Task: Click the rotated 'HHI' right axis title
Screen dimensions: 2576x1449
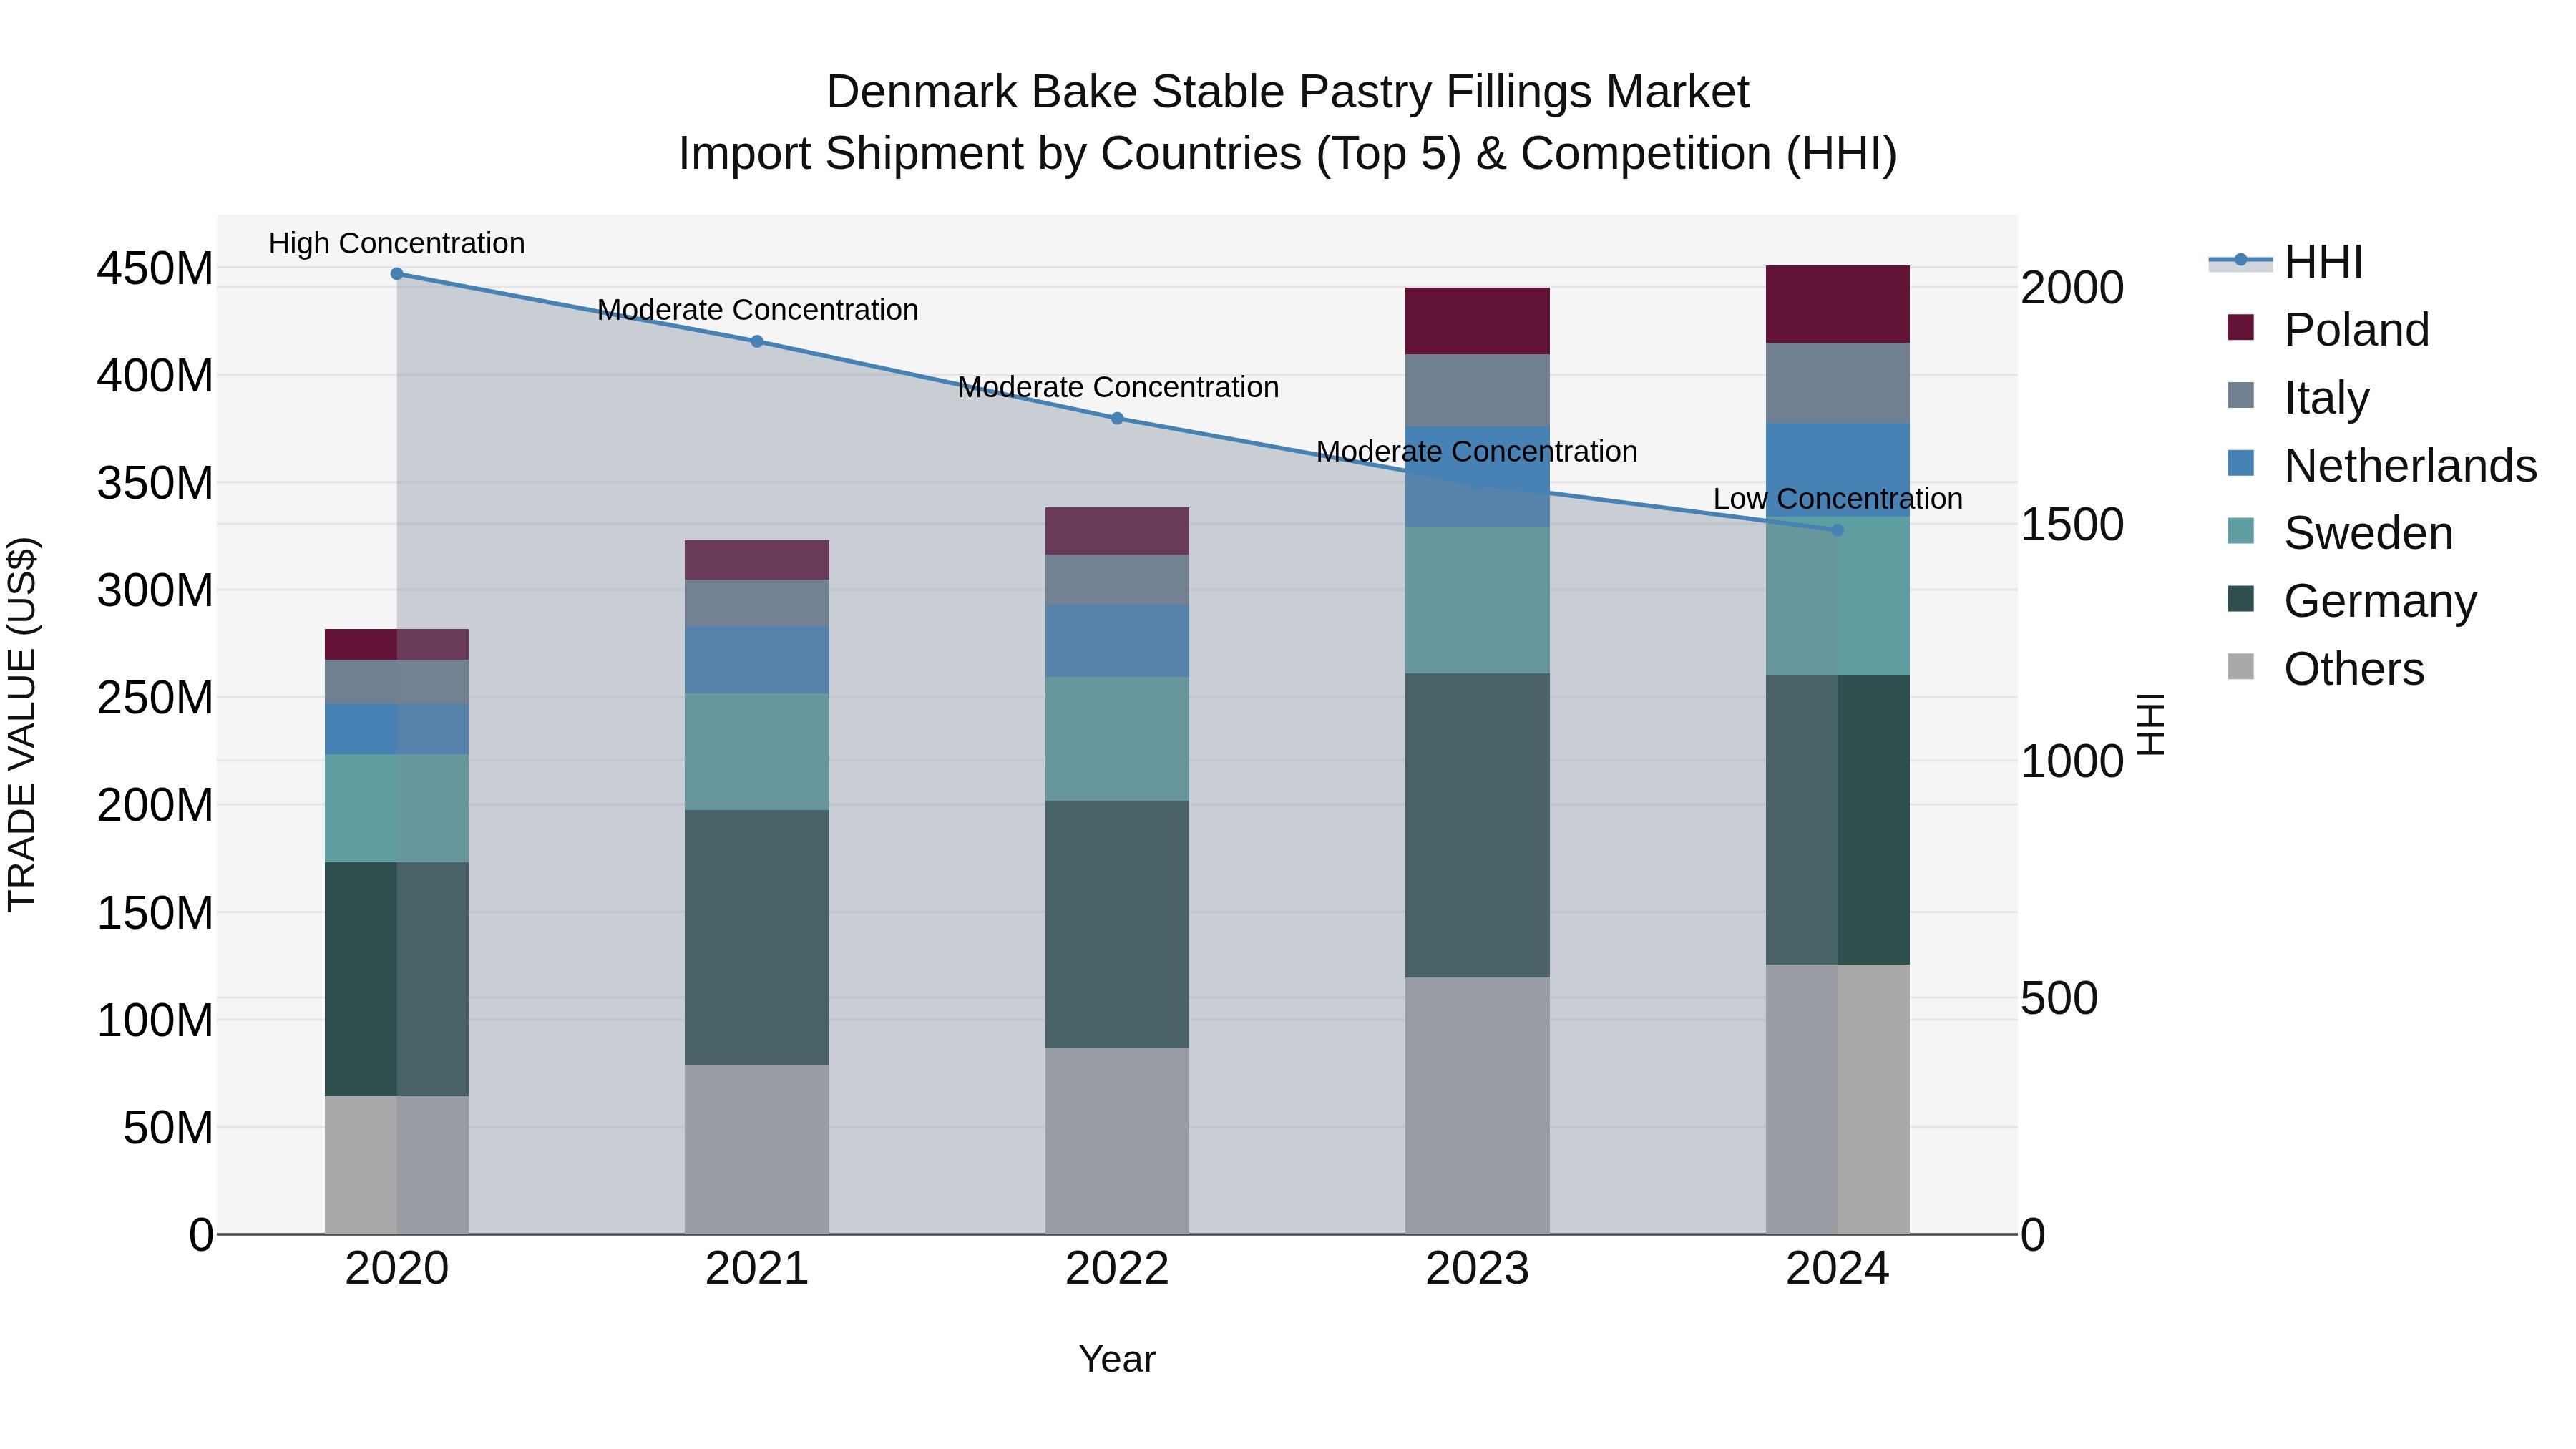Action: pos(2150,725)
